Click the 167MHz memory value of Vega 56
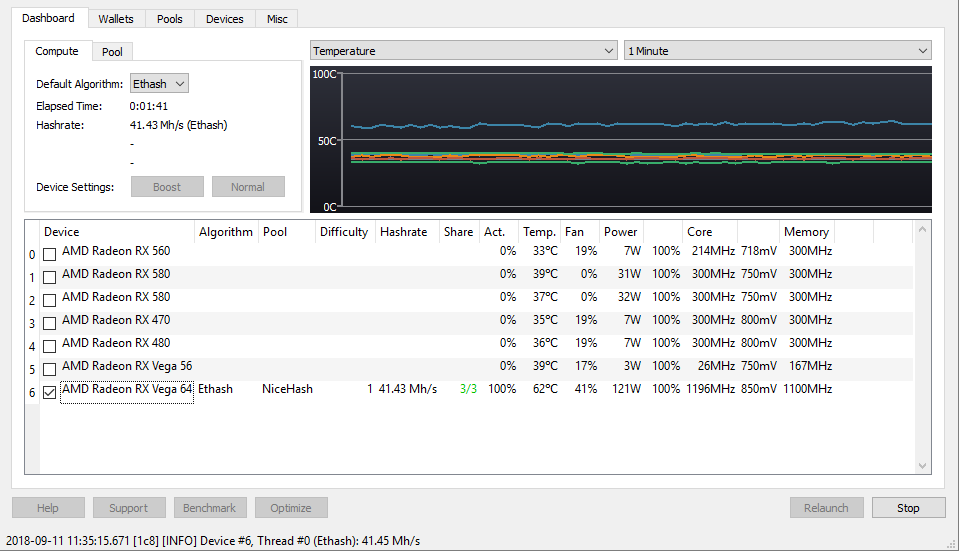Screen dimensions: 959x551 point(810,366)
